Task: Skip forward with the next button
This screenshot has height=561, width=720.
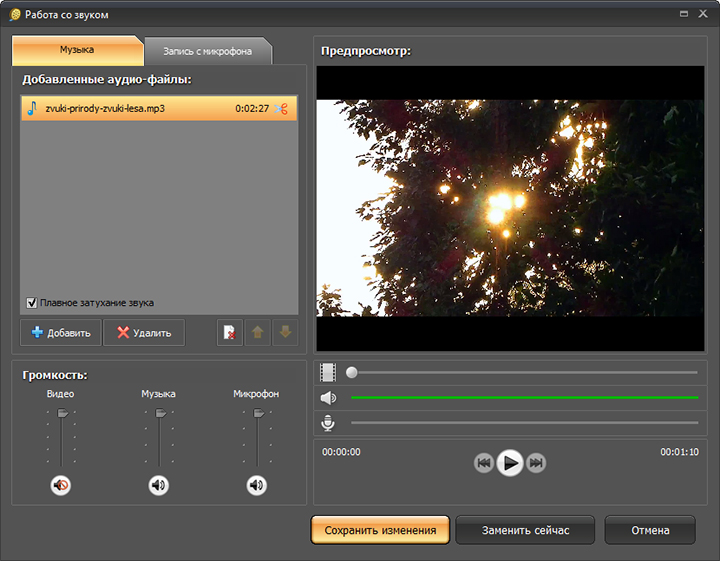Action: (536, 463)
